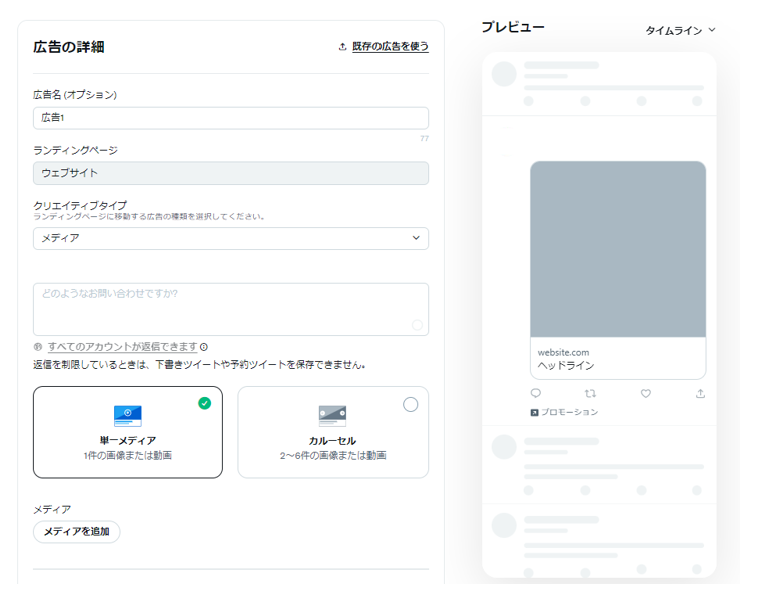Click the retweet icon in preview tweet
Viewport: 758px width, 590px height.
point(590,394)
